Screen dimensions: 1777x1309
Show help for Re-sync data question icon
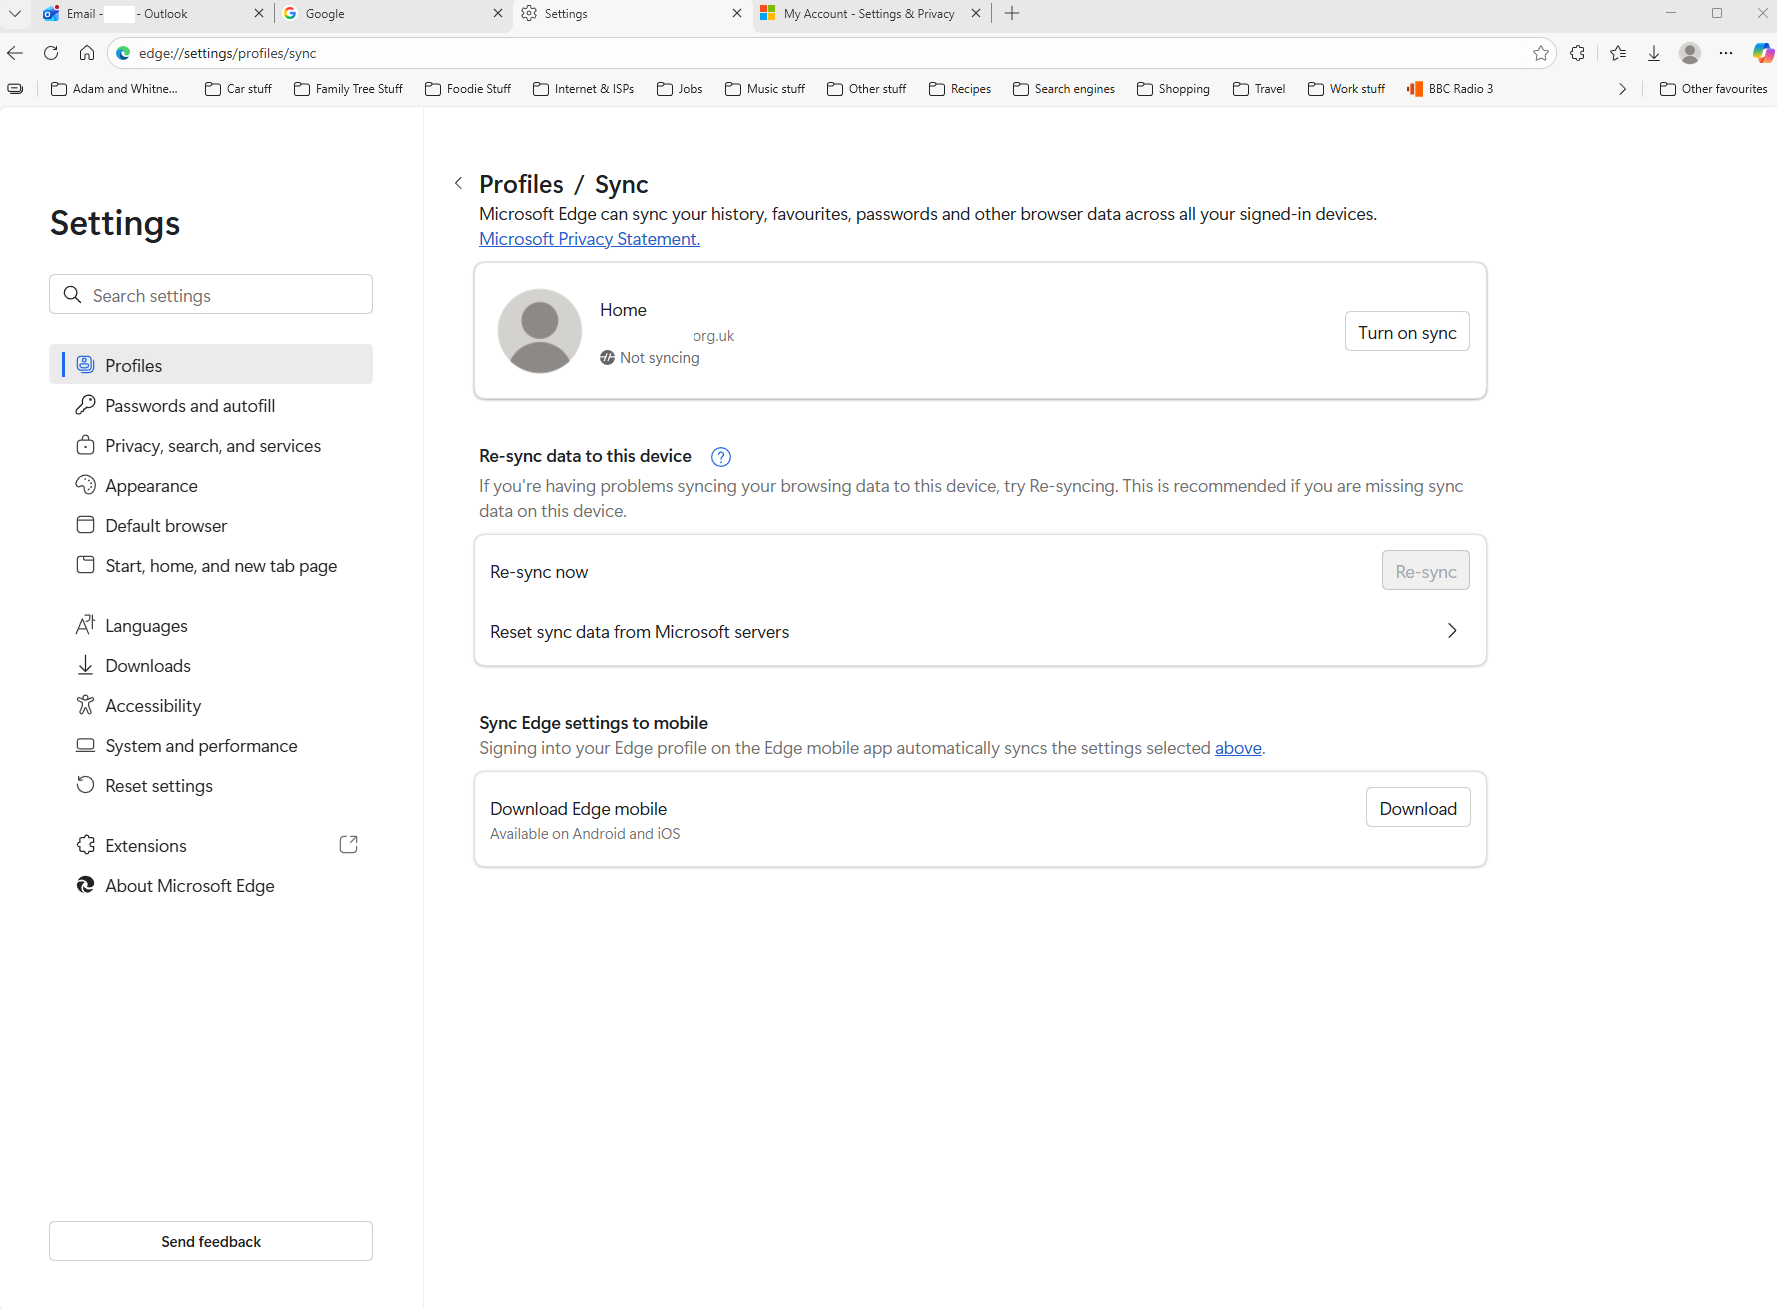[x=720, y=457]
